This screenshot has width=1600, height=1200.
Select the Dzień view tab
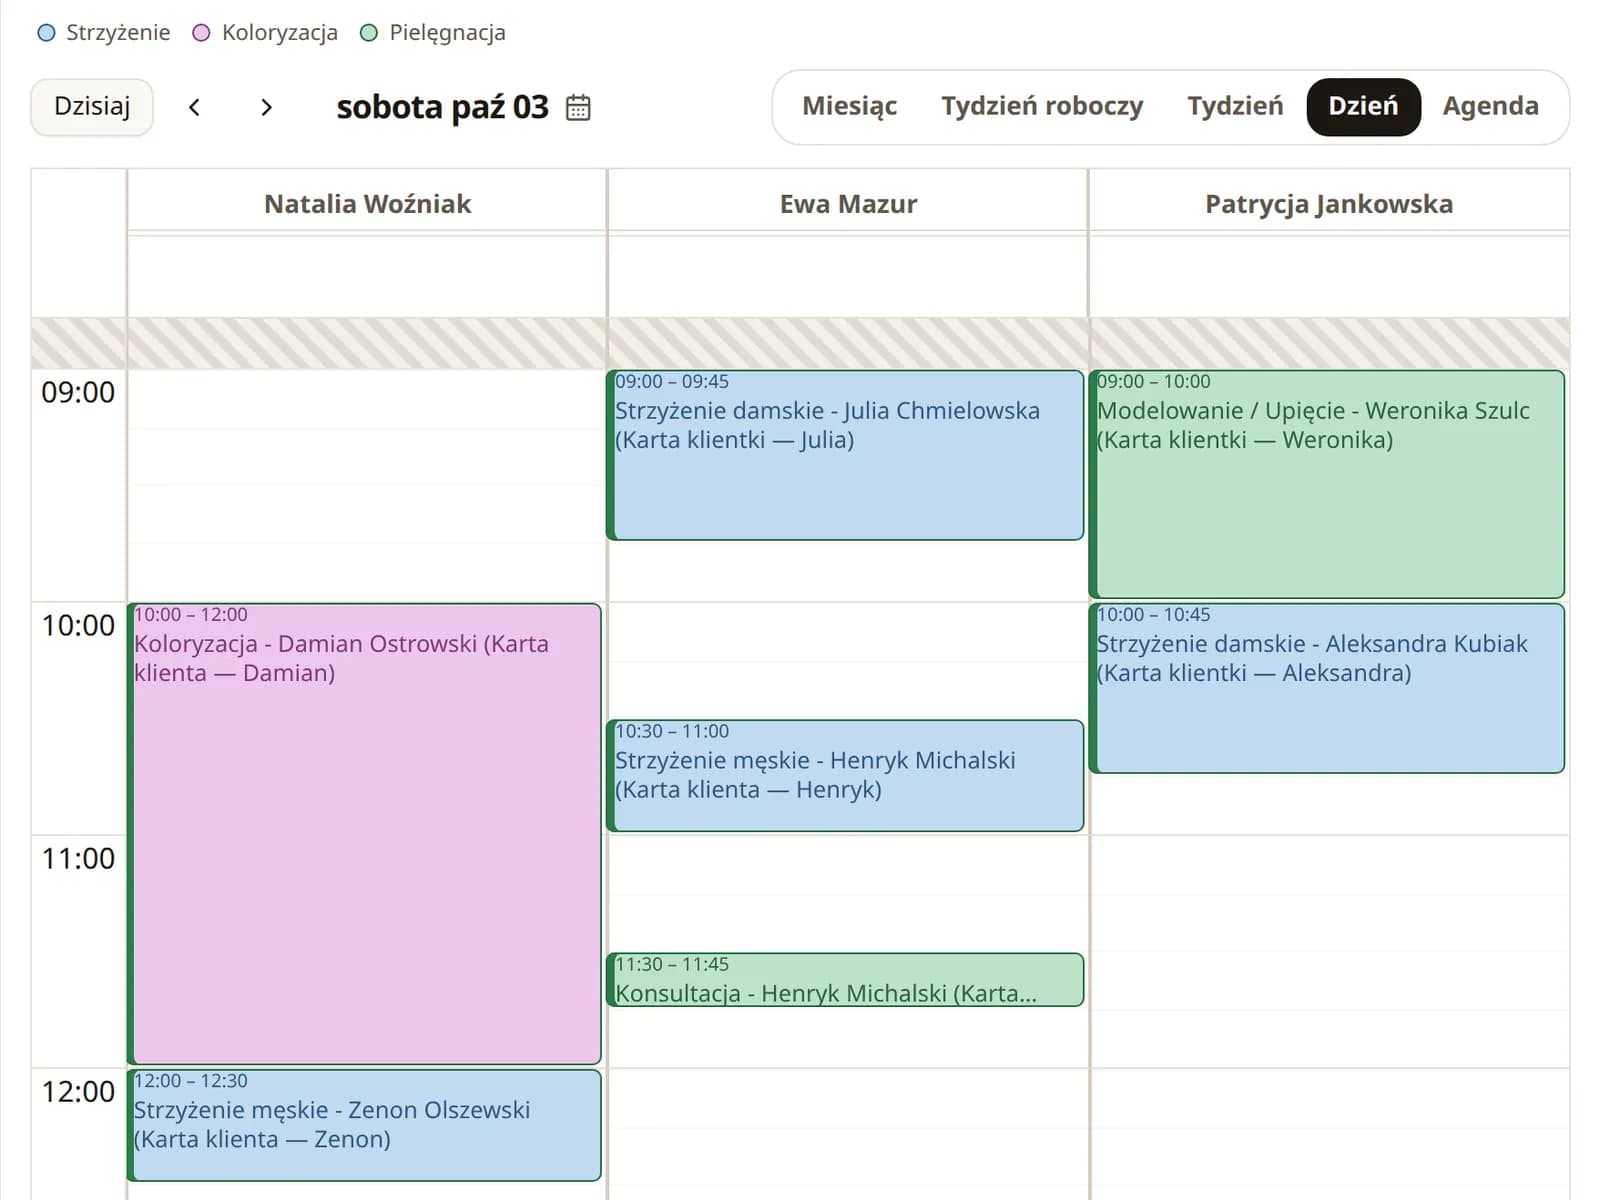click(x=1363, y=107)
